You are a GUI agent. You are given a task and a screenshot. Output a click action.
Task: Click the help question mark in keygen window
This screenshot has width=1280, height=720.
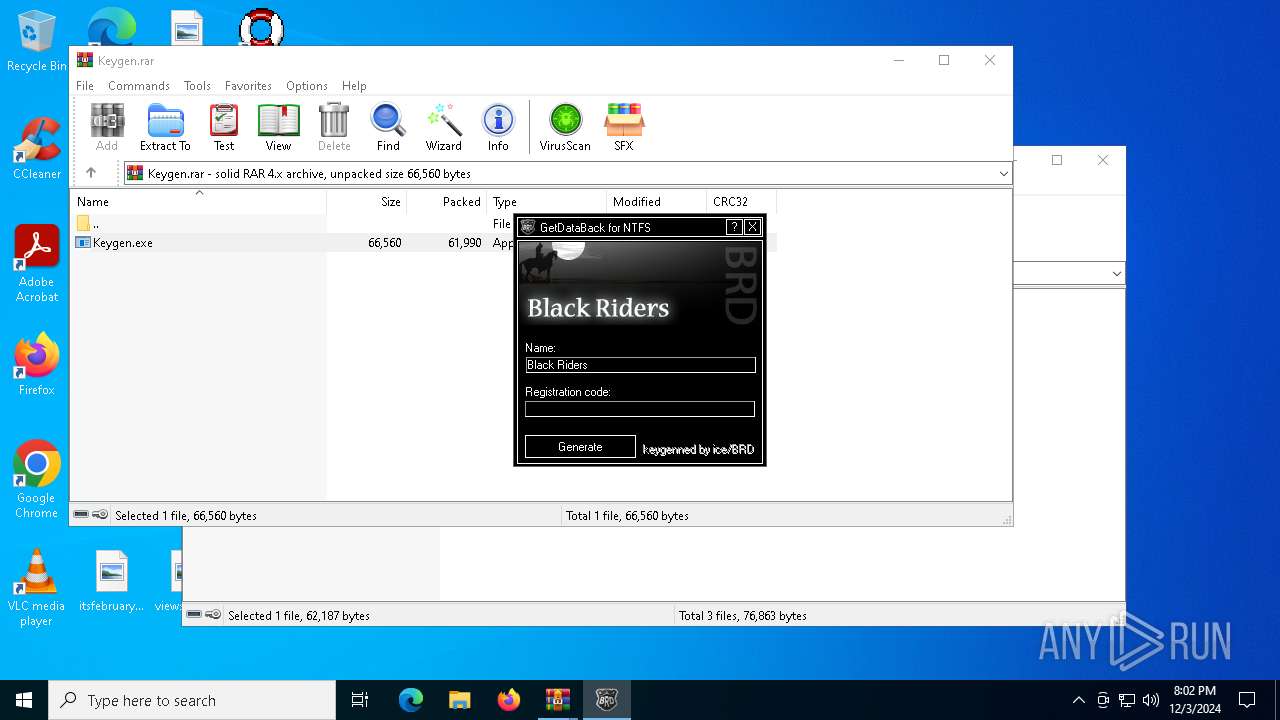pyautogui.click(x=734, y=227)
